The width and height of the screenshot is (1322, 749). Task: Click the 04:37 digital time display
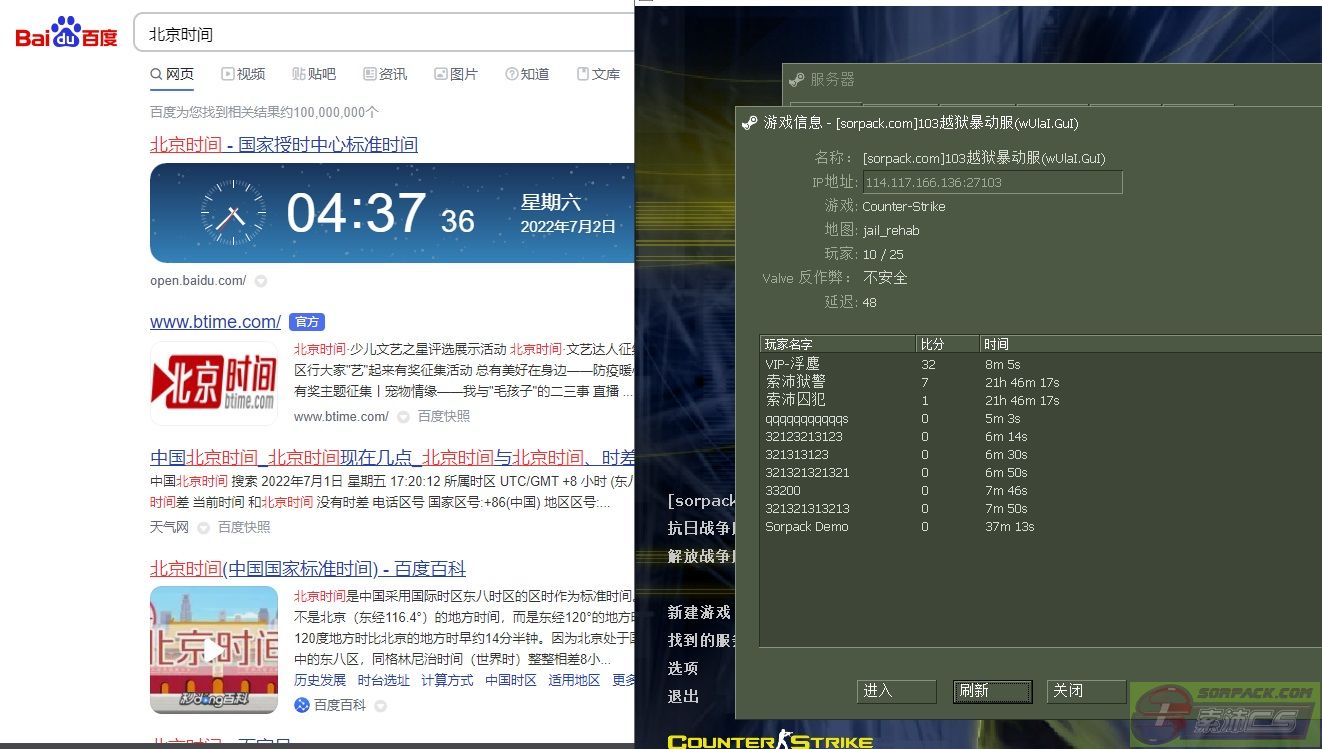356,212
